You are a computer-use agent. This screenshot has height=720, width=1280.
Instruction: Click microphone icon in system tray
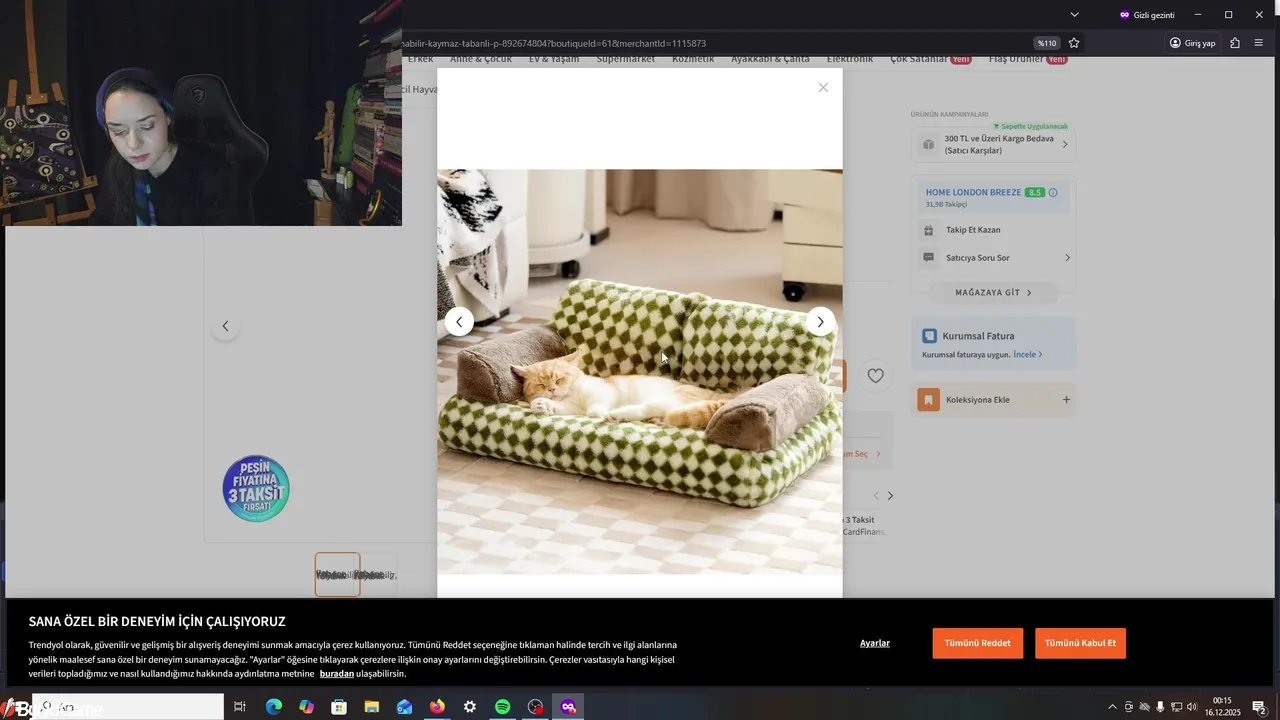(1160, 707)
